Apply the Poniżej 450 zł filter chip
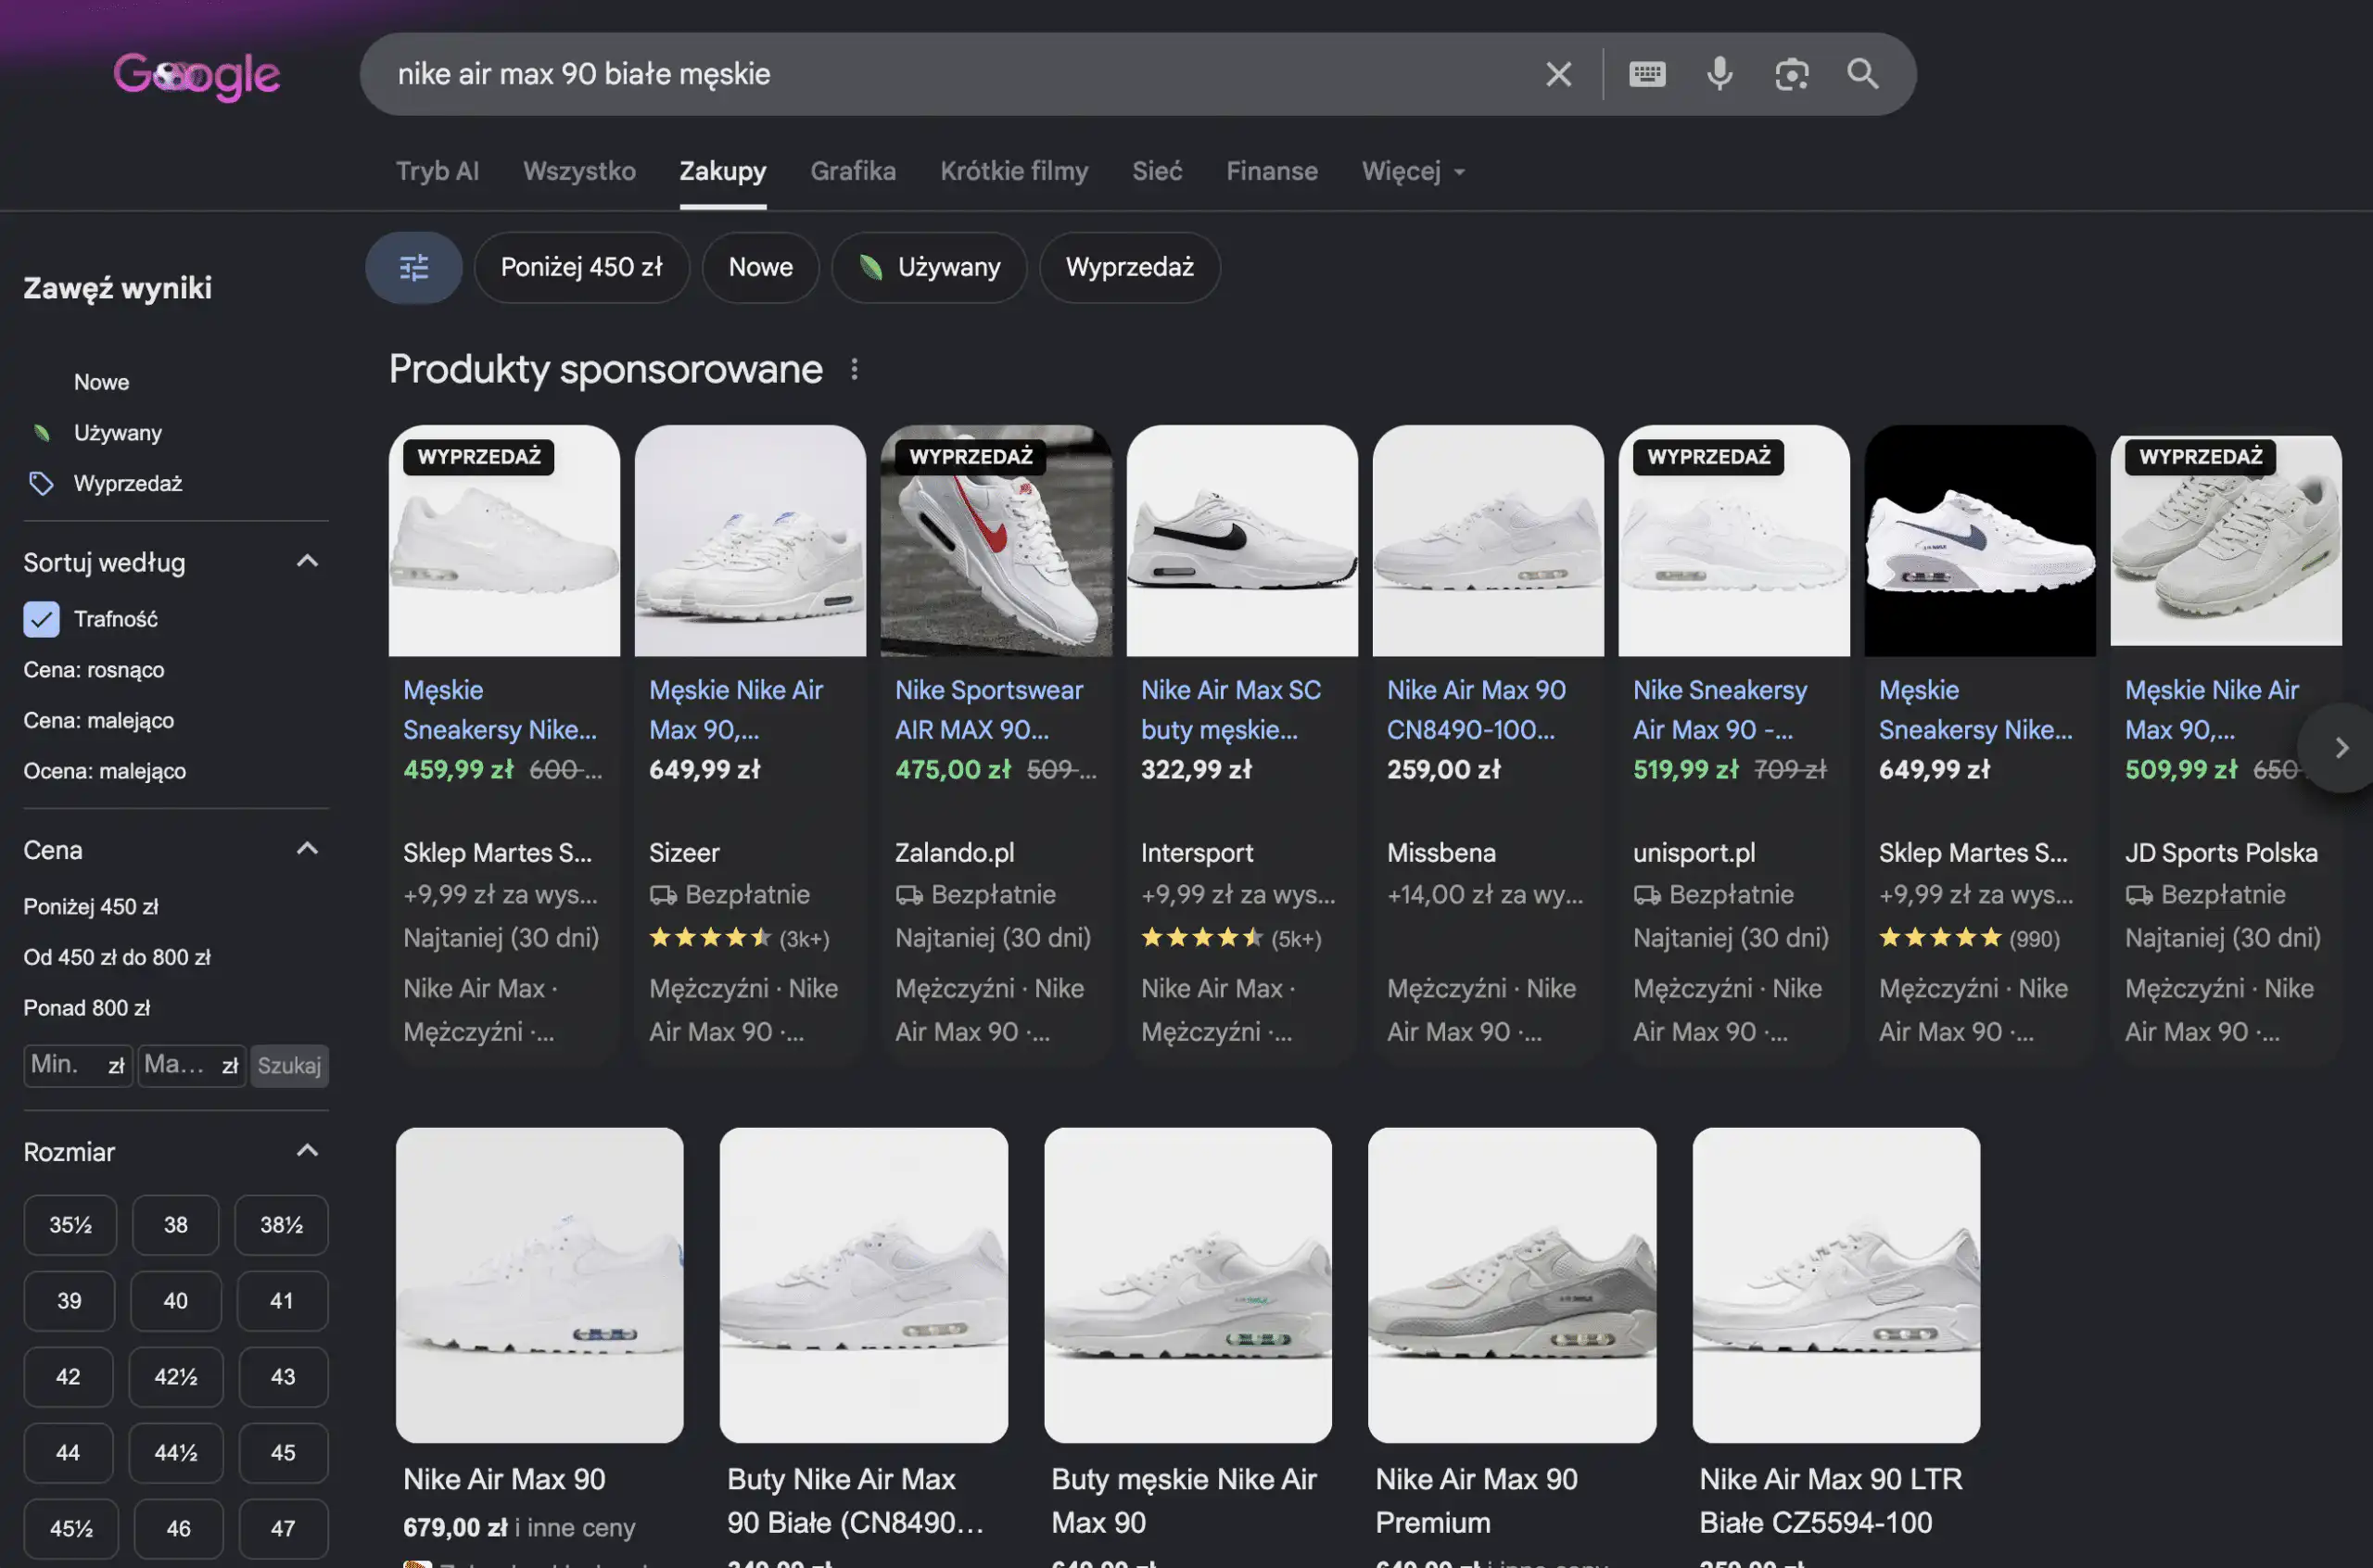This screenshot has width=2373, height=1568. (582, 267)
